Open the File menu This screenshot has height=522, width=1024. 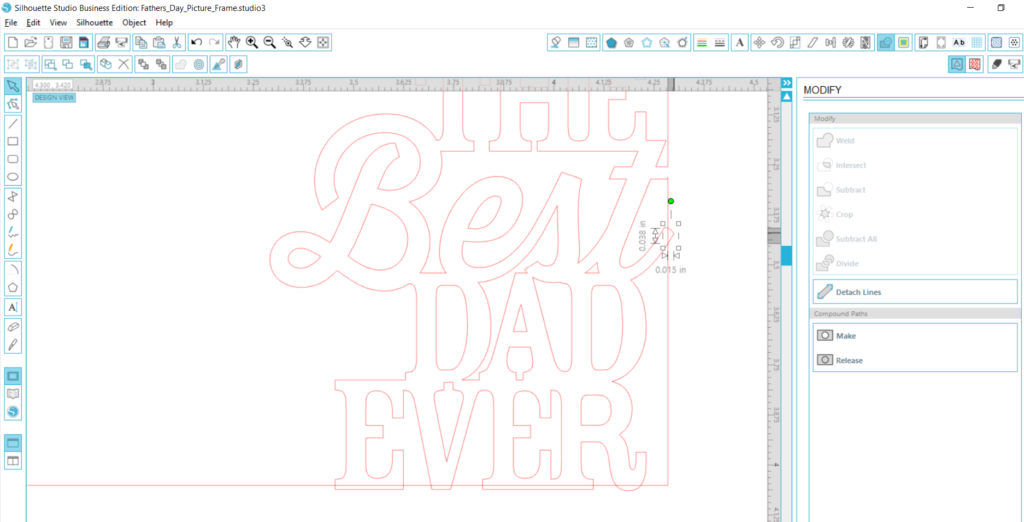tap(11, 22)
